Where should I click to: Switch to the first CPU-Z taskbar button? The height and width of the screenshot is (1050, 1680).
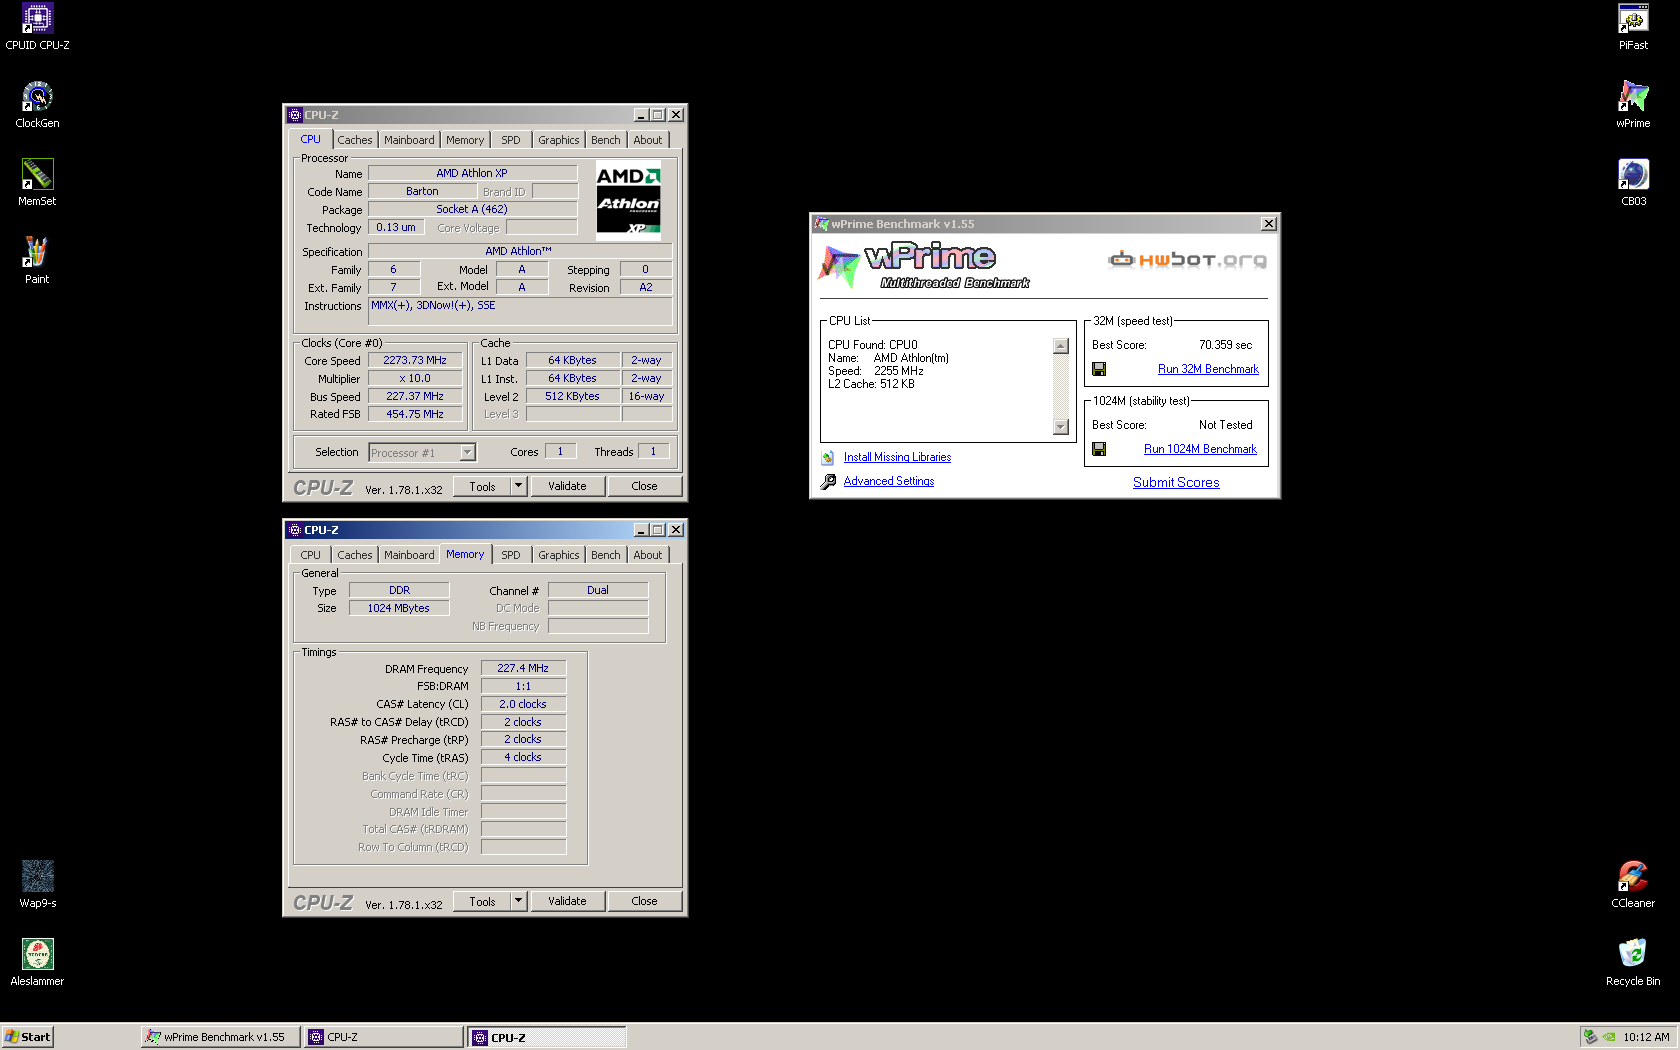384,1037
